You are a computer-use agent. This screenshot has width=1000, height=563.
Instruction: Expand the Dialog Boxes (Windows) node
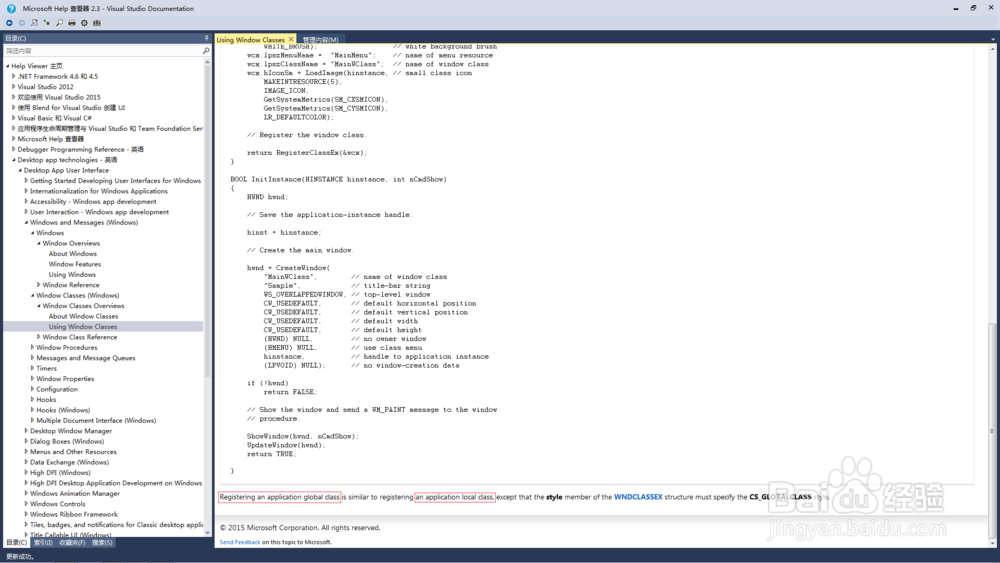pos(26,441)
